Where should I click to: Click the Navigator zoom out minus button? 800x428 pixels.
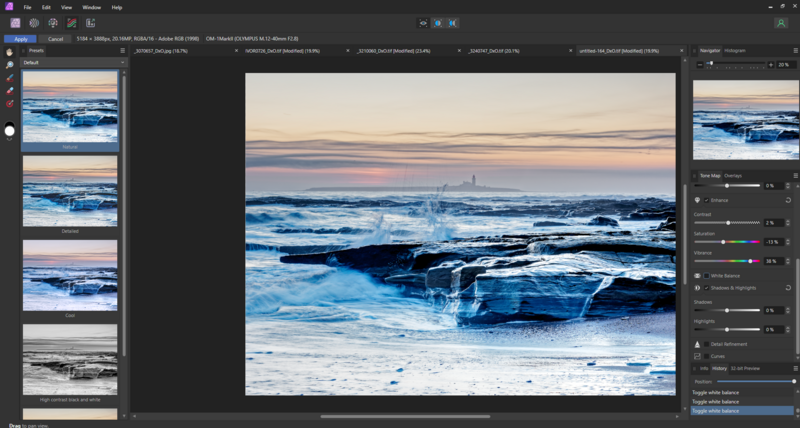(x=699, y=65)
